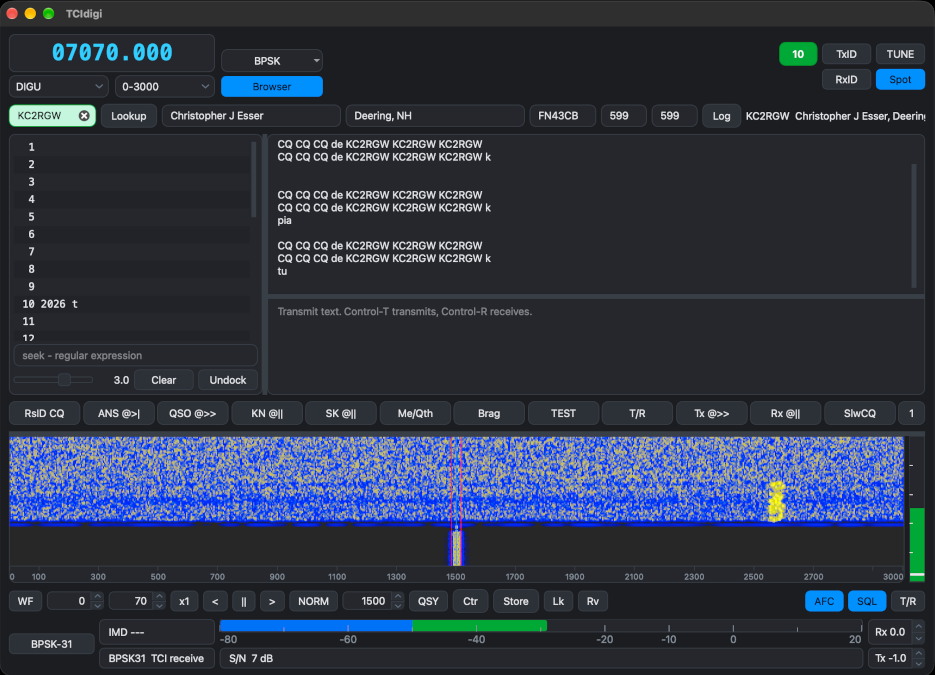Run the Brag macro
This screenshot has width=935, height=675.
pos(489,413)
